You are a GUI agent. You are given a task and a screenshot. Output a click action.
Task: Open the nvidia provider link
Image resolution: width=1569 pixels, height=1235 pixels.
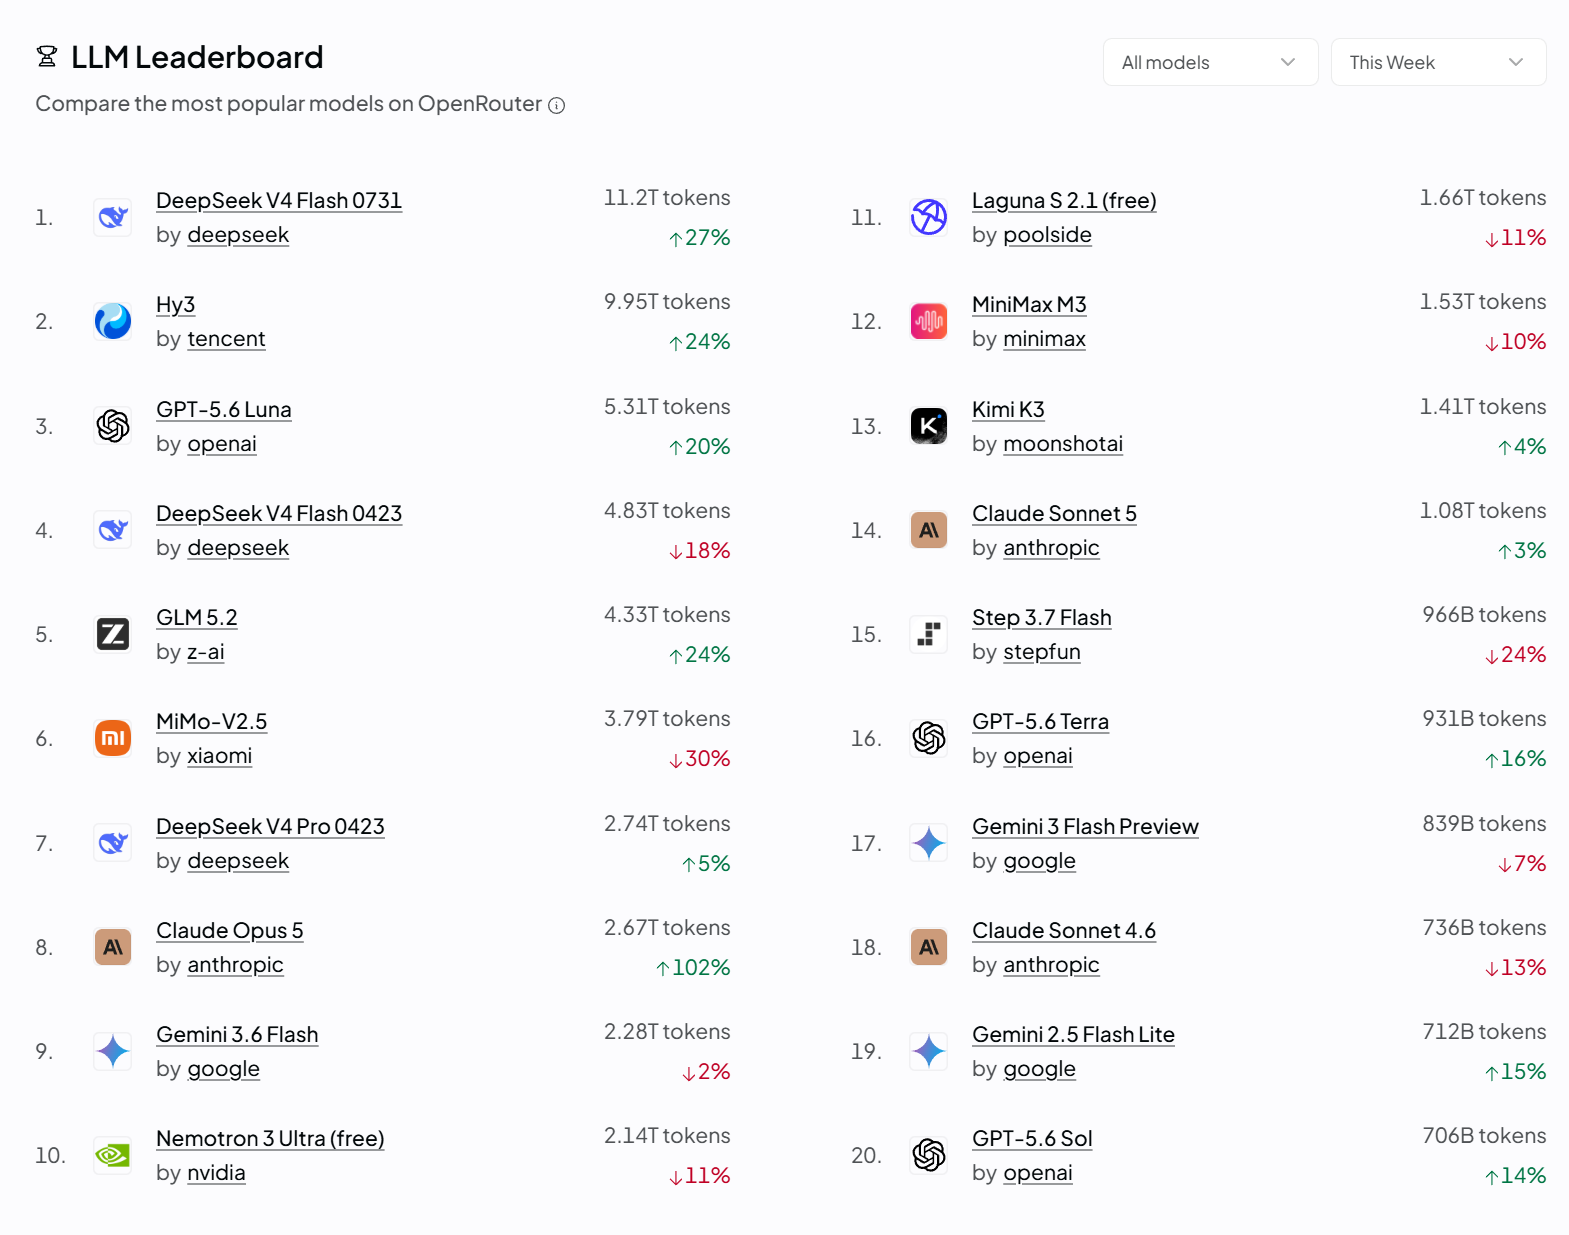216,1173
